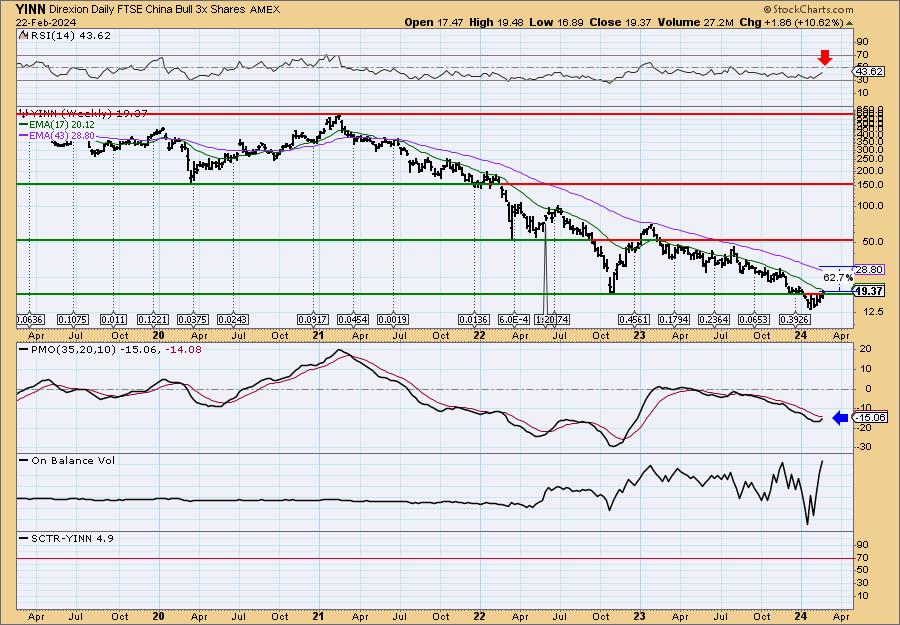Click the red -14.08 PMO signal value
Viewport: 900px width, 625px height.
point(183,350)
